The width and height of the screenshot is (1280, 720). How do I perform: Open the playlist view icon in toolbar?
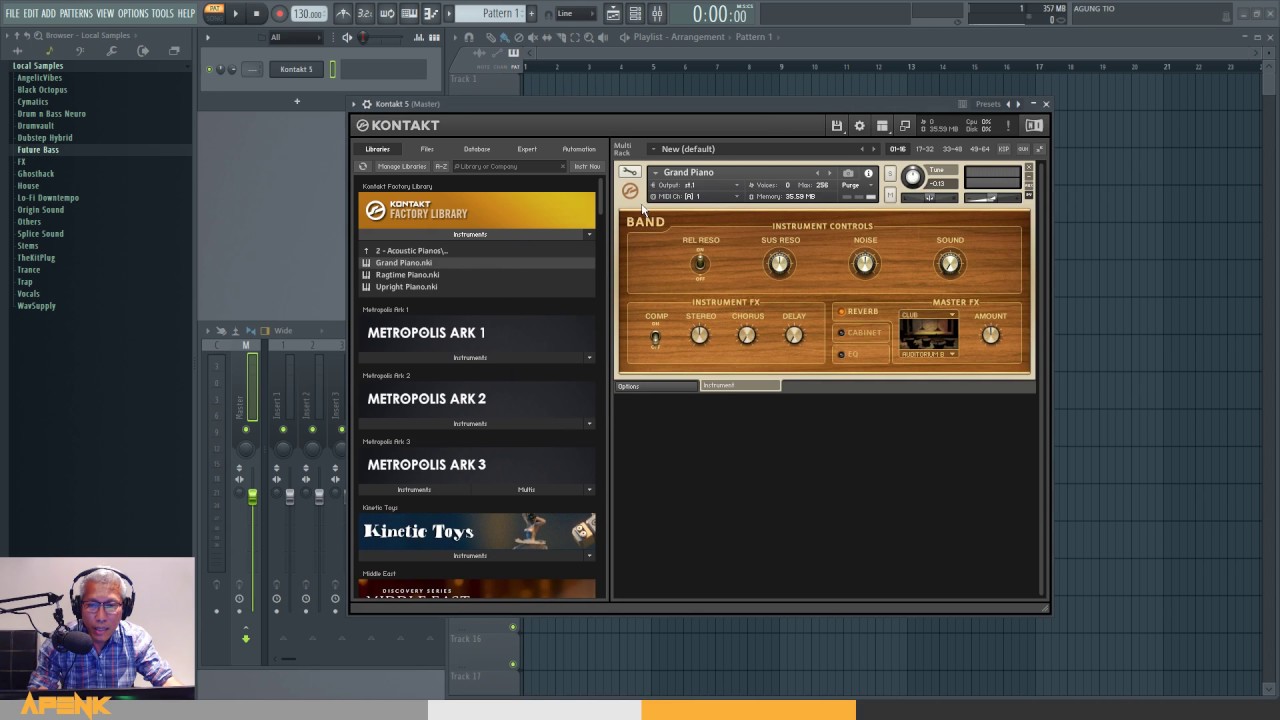(613, 13)
